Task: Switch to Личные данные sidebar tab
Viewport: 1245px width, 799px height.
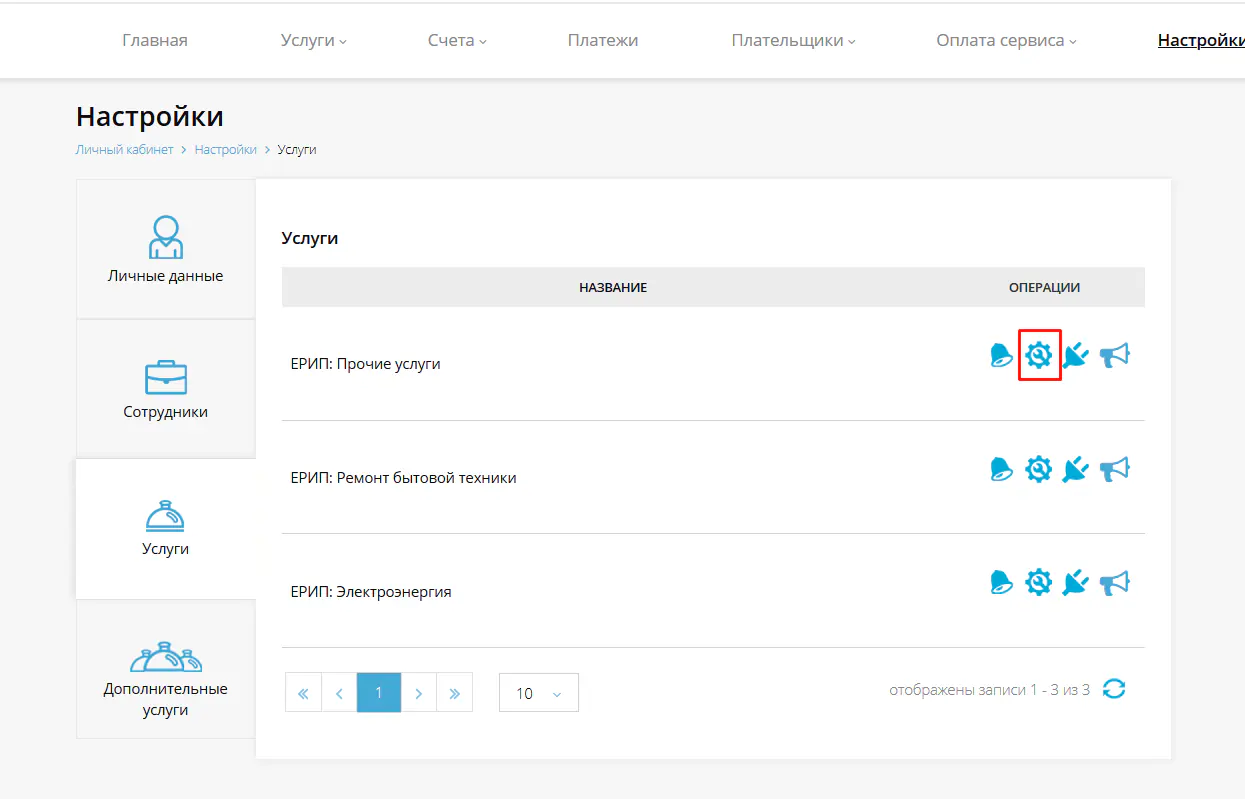Action: pyautogui.click(x=166, y=250)
